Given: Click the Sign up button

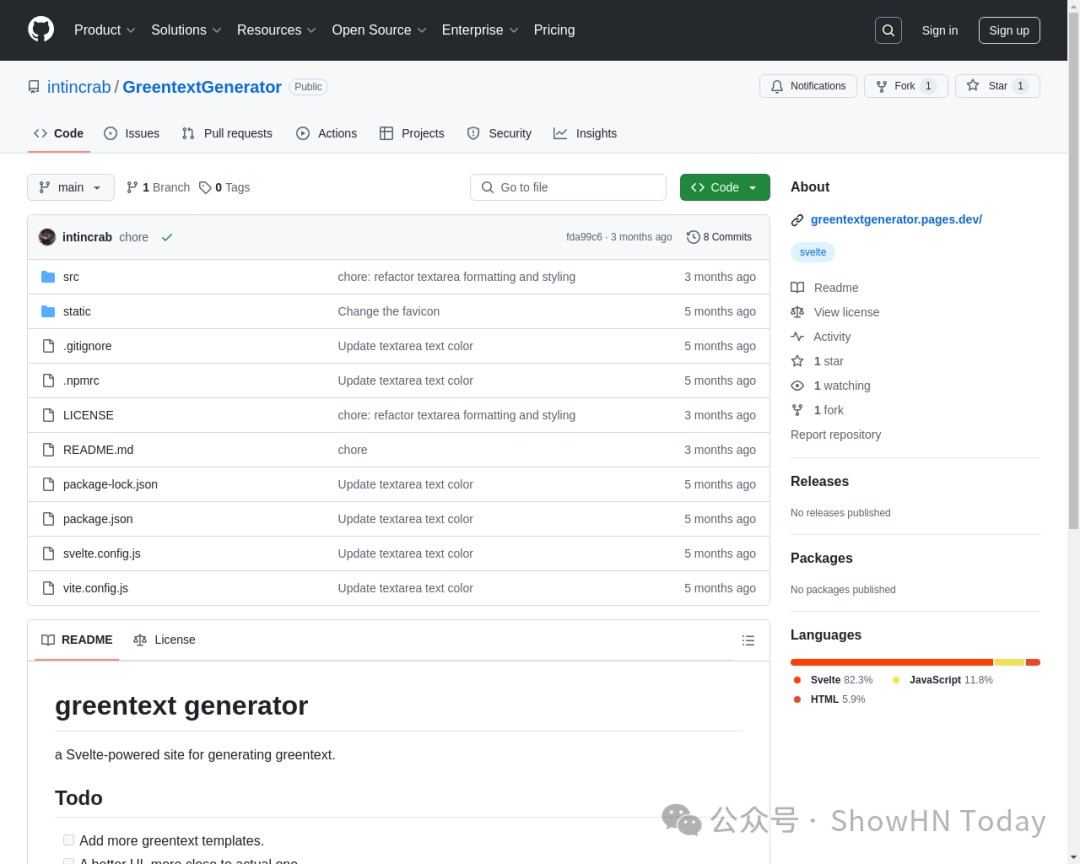Looking at the screenshot, I should tap(1009, 30).
